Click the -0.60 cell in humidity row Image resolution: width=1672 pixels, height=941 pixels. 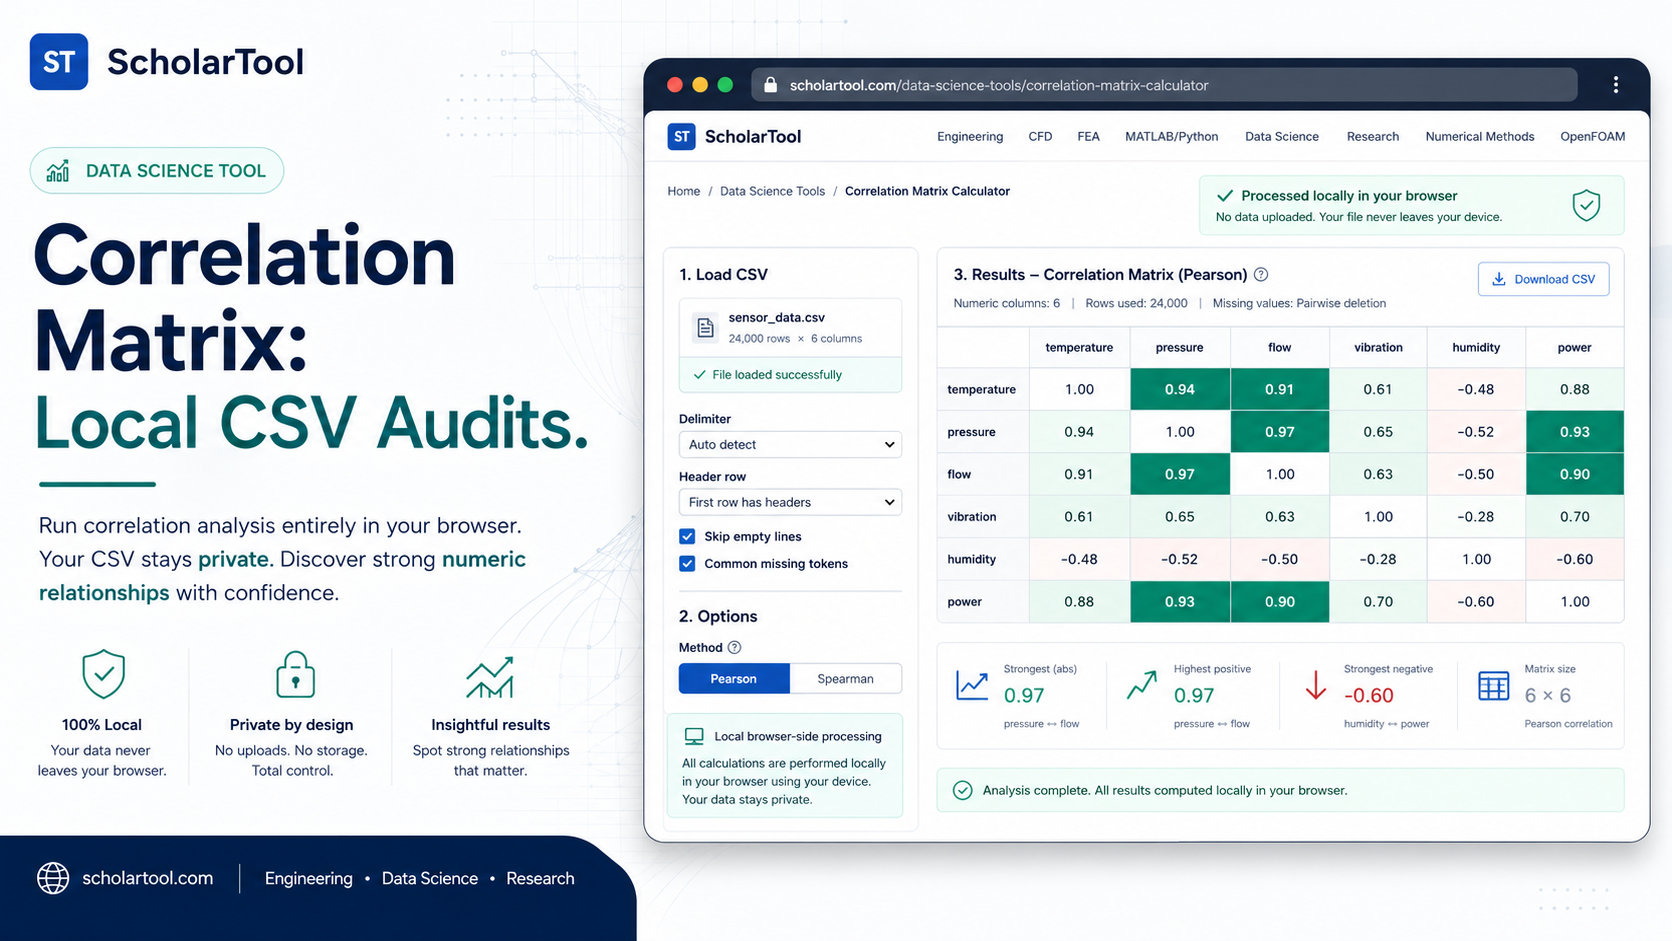1575,559
